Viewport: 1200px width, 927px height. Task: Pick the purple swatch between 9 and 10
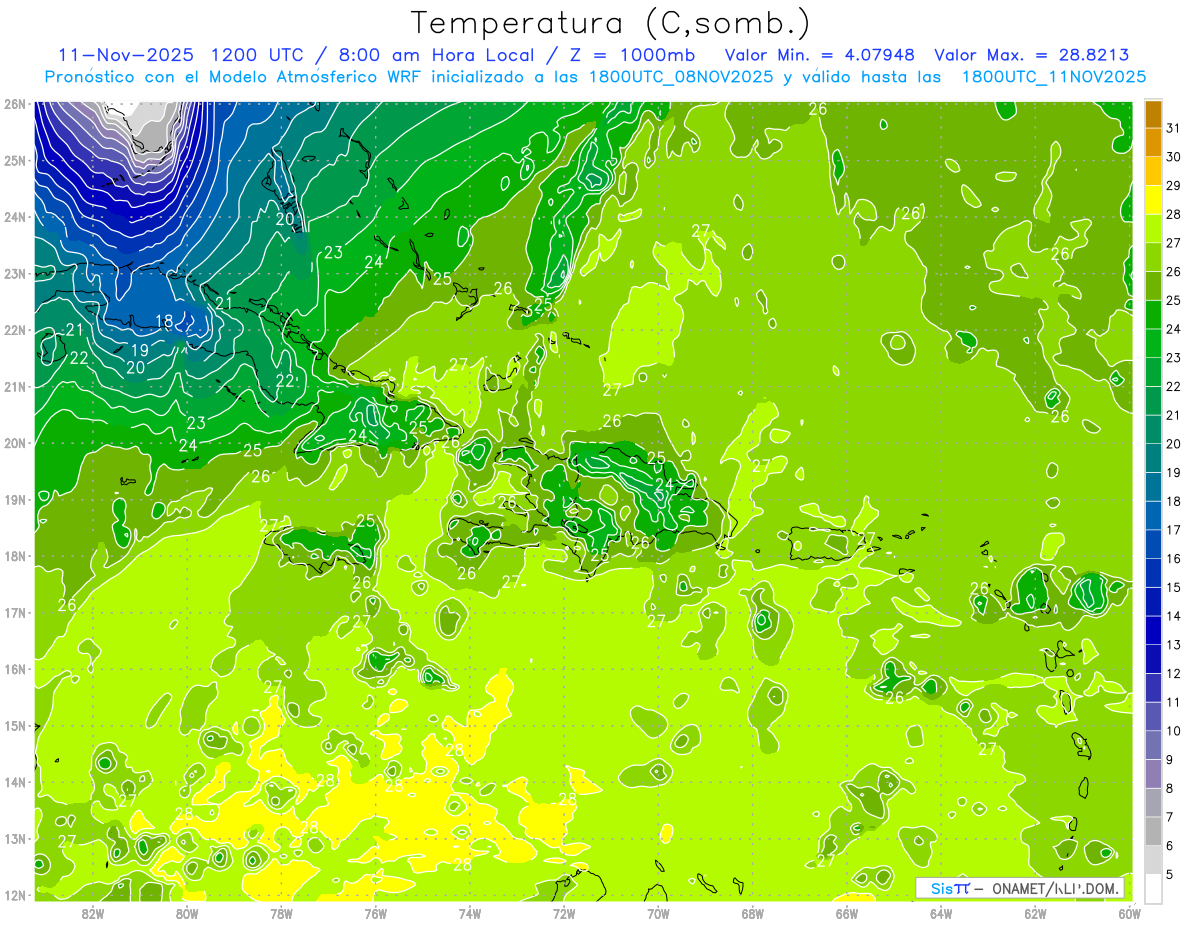click(x=1153, y=745)
